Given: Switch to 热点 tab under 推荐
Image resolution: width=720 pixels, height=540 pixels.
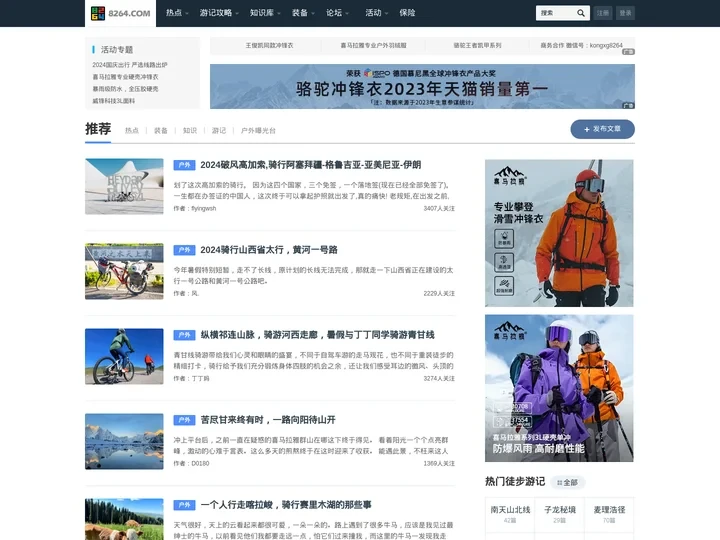Looking at the screenshot, I should click(132, 130).
